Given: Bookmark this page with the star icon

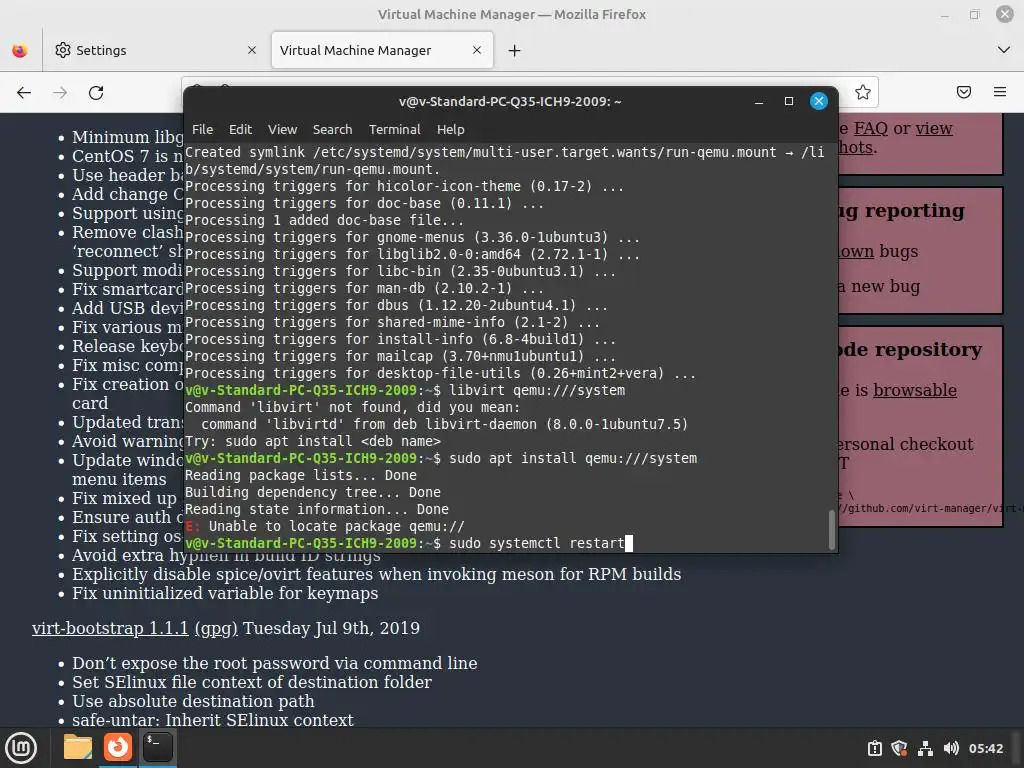Looking at the screenshot, I should pos(863,92).
